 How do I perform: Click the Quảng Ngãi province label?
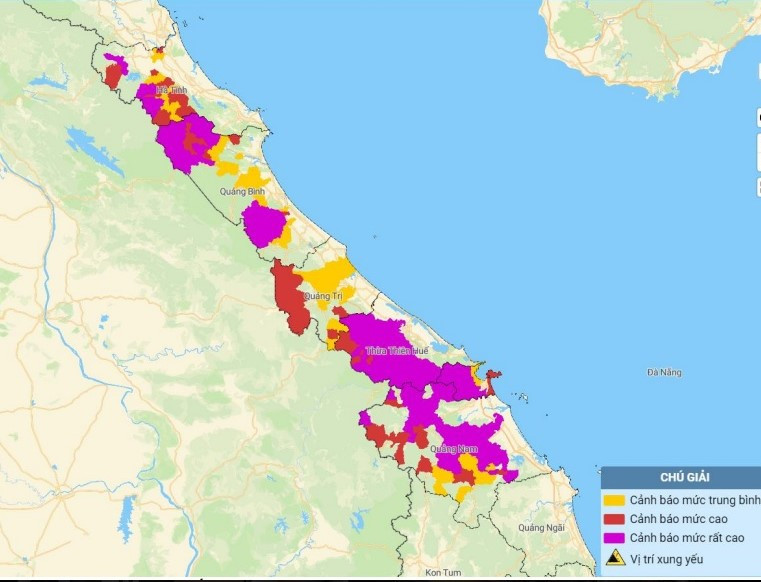[x=541, y=527]
